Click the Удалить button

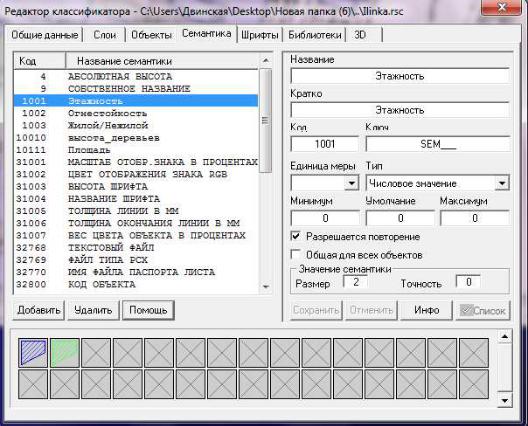tap(93, 310)
